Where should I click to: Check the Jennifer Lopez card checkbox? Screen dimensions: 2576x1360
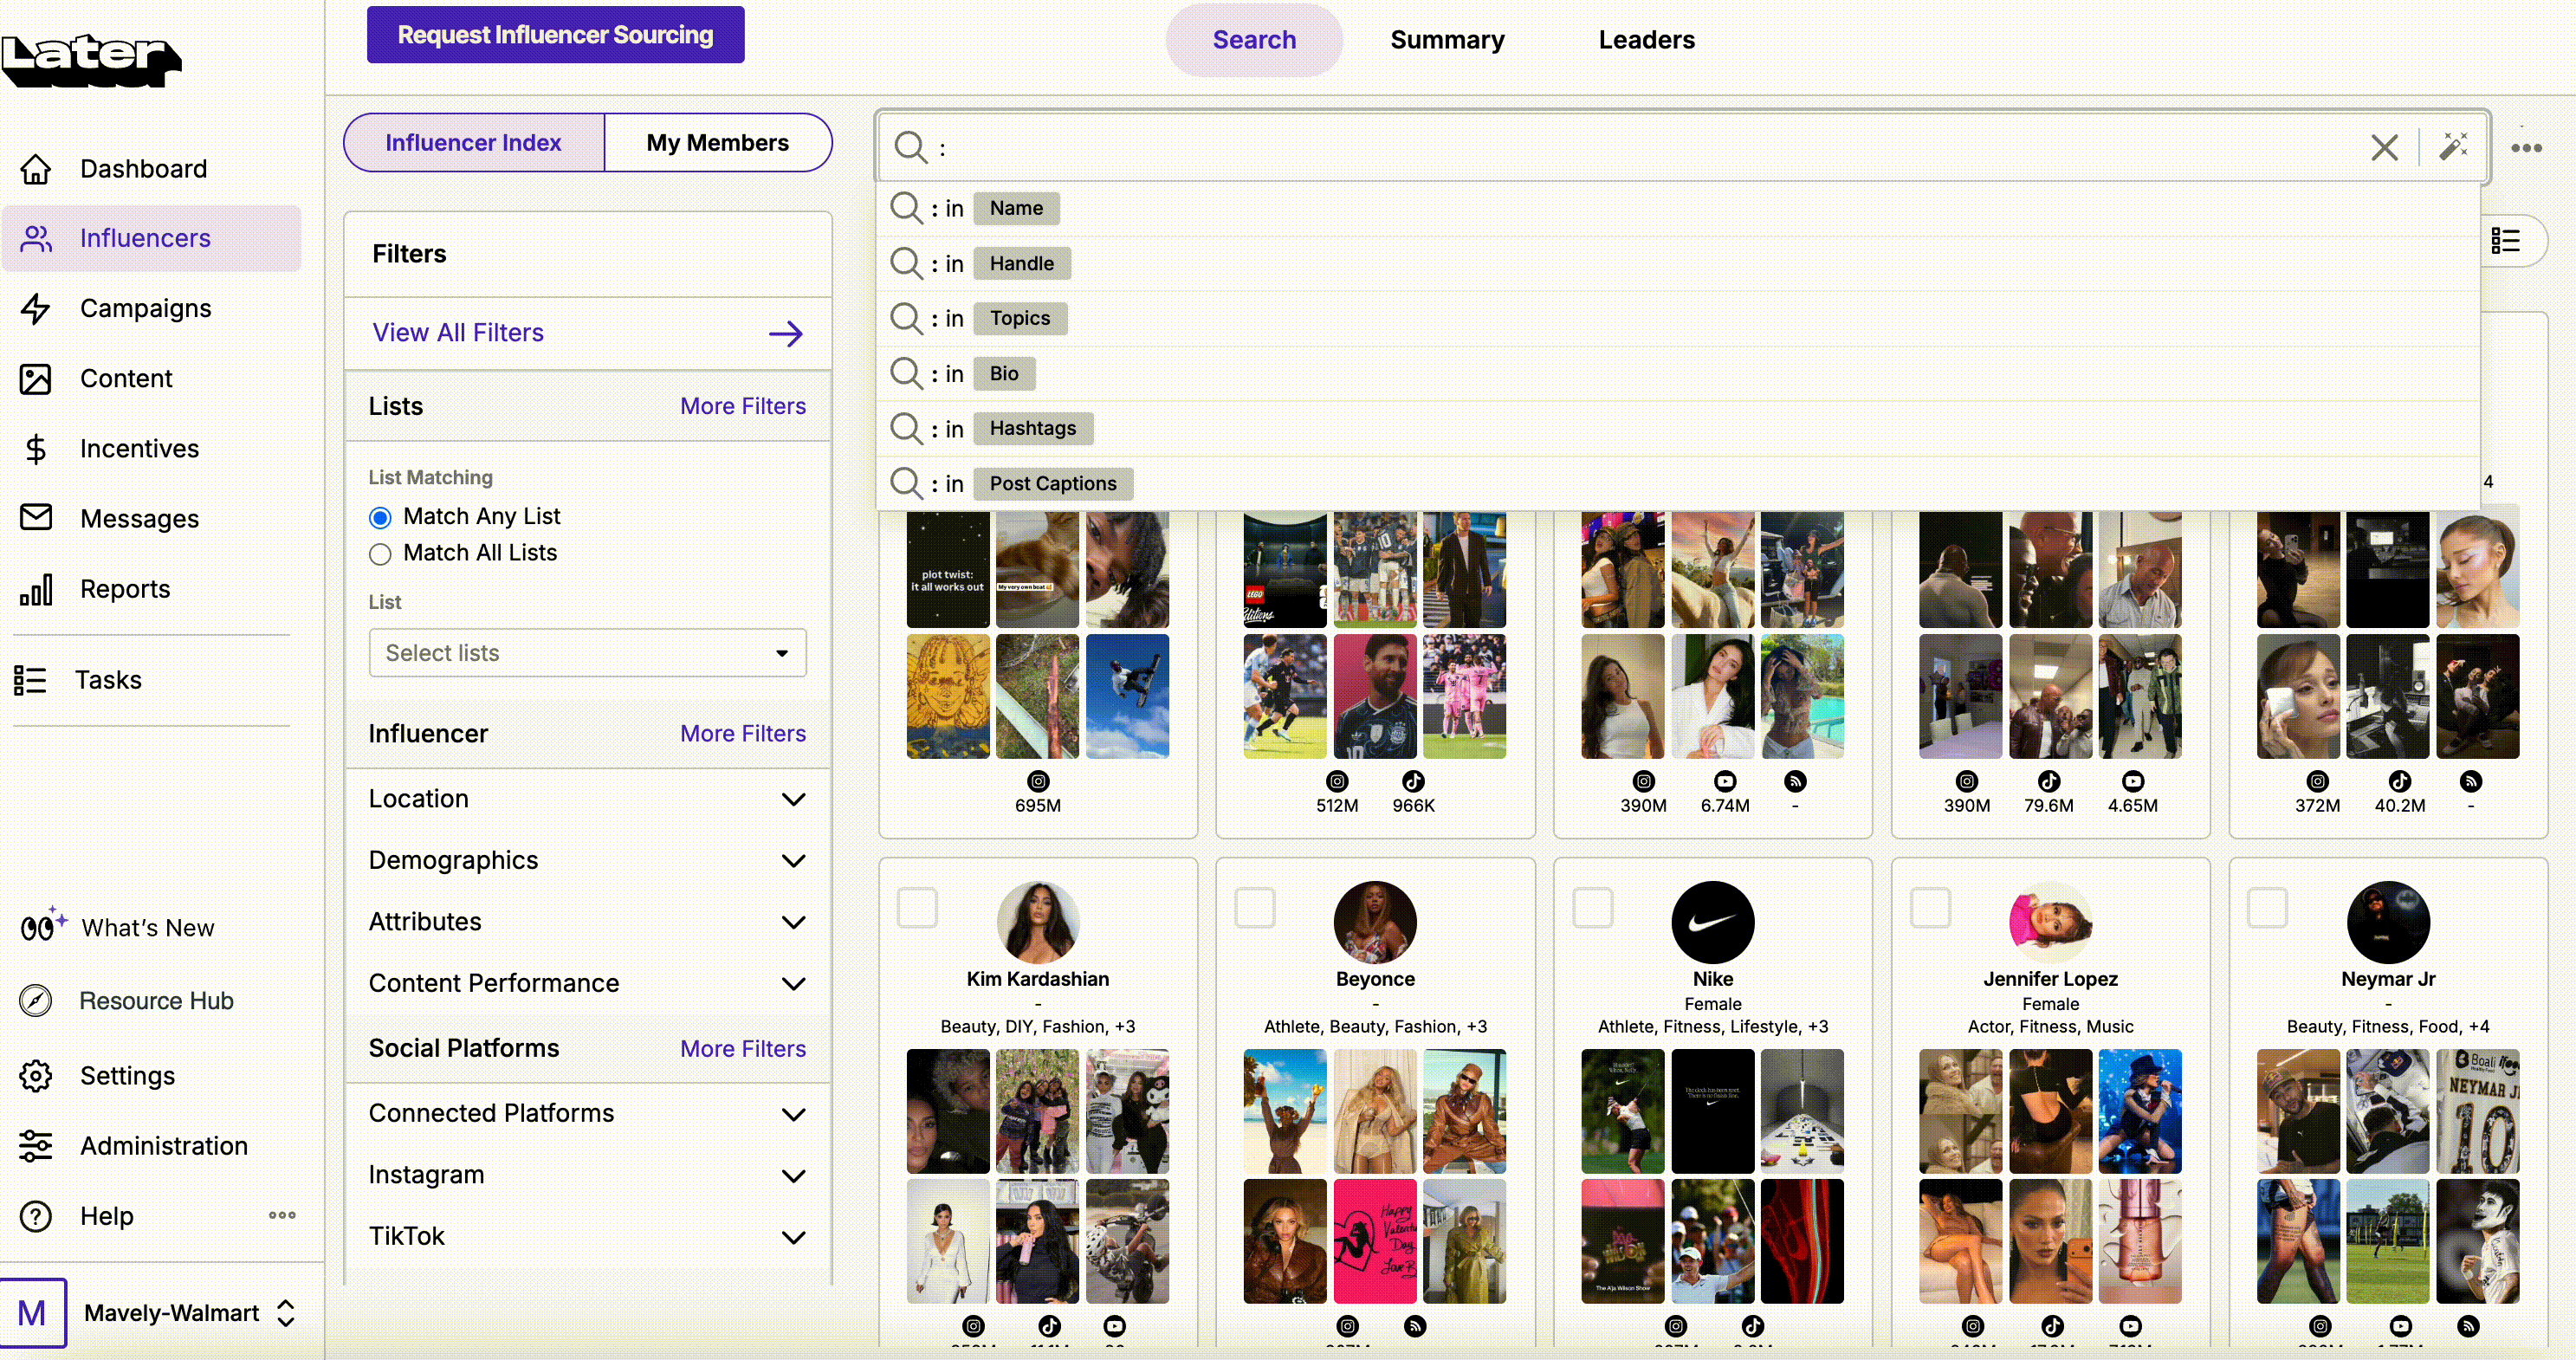(x=1930, y=908)
